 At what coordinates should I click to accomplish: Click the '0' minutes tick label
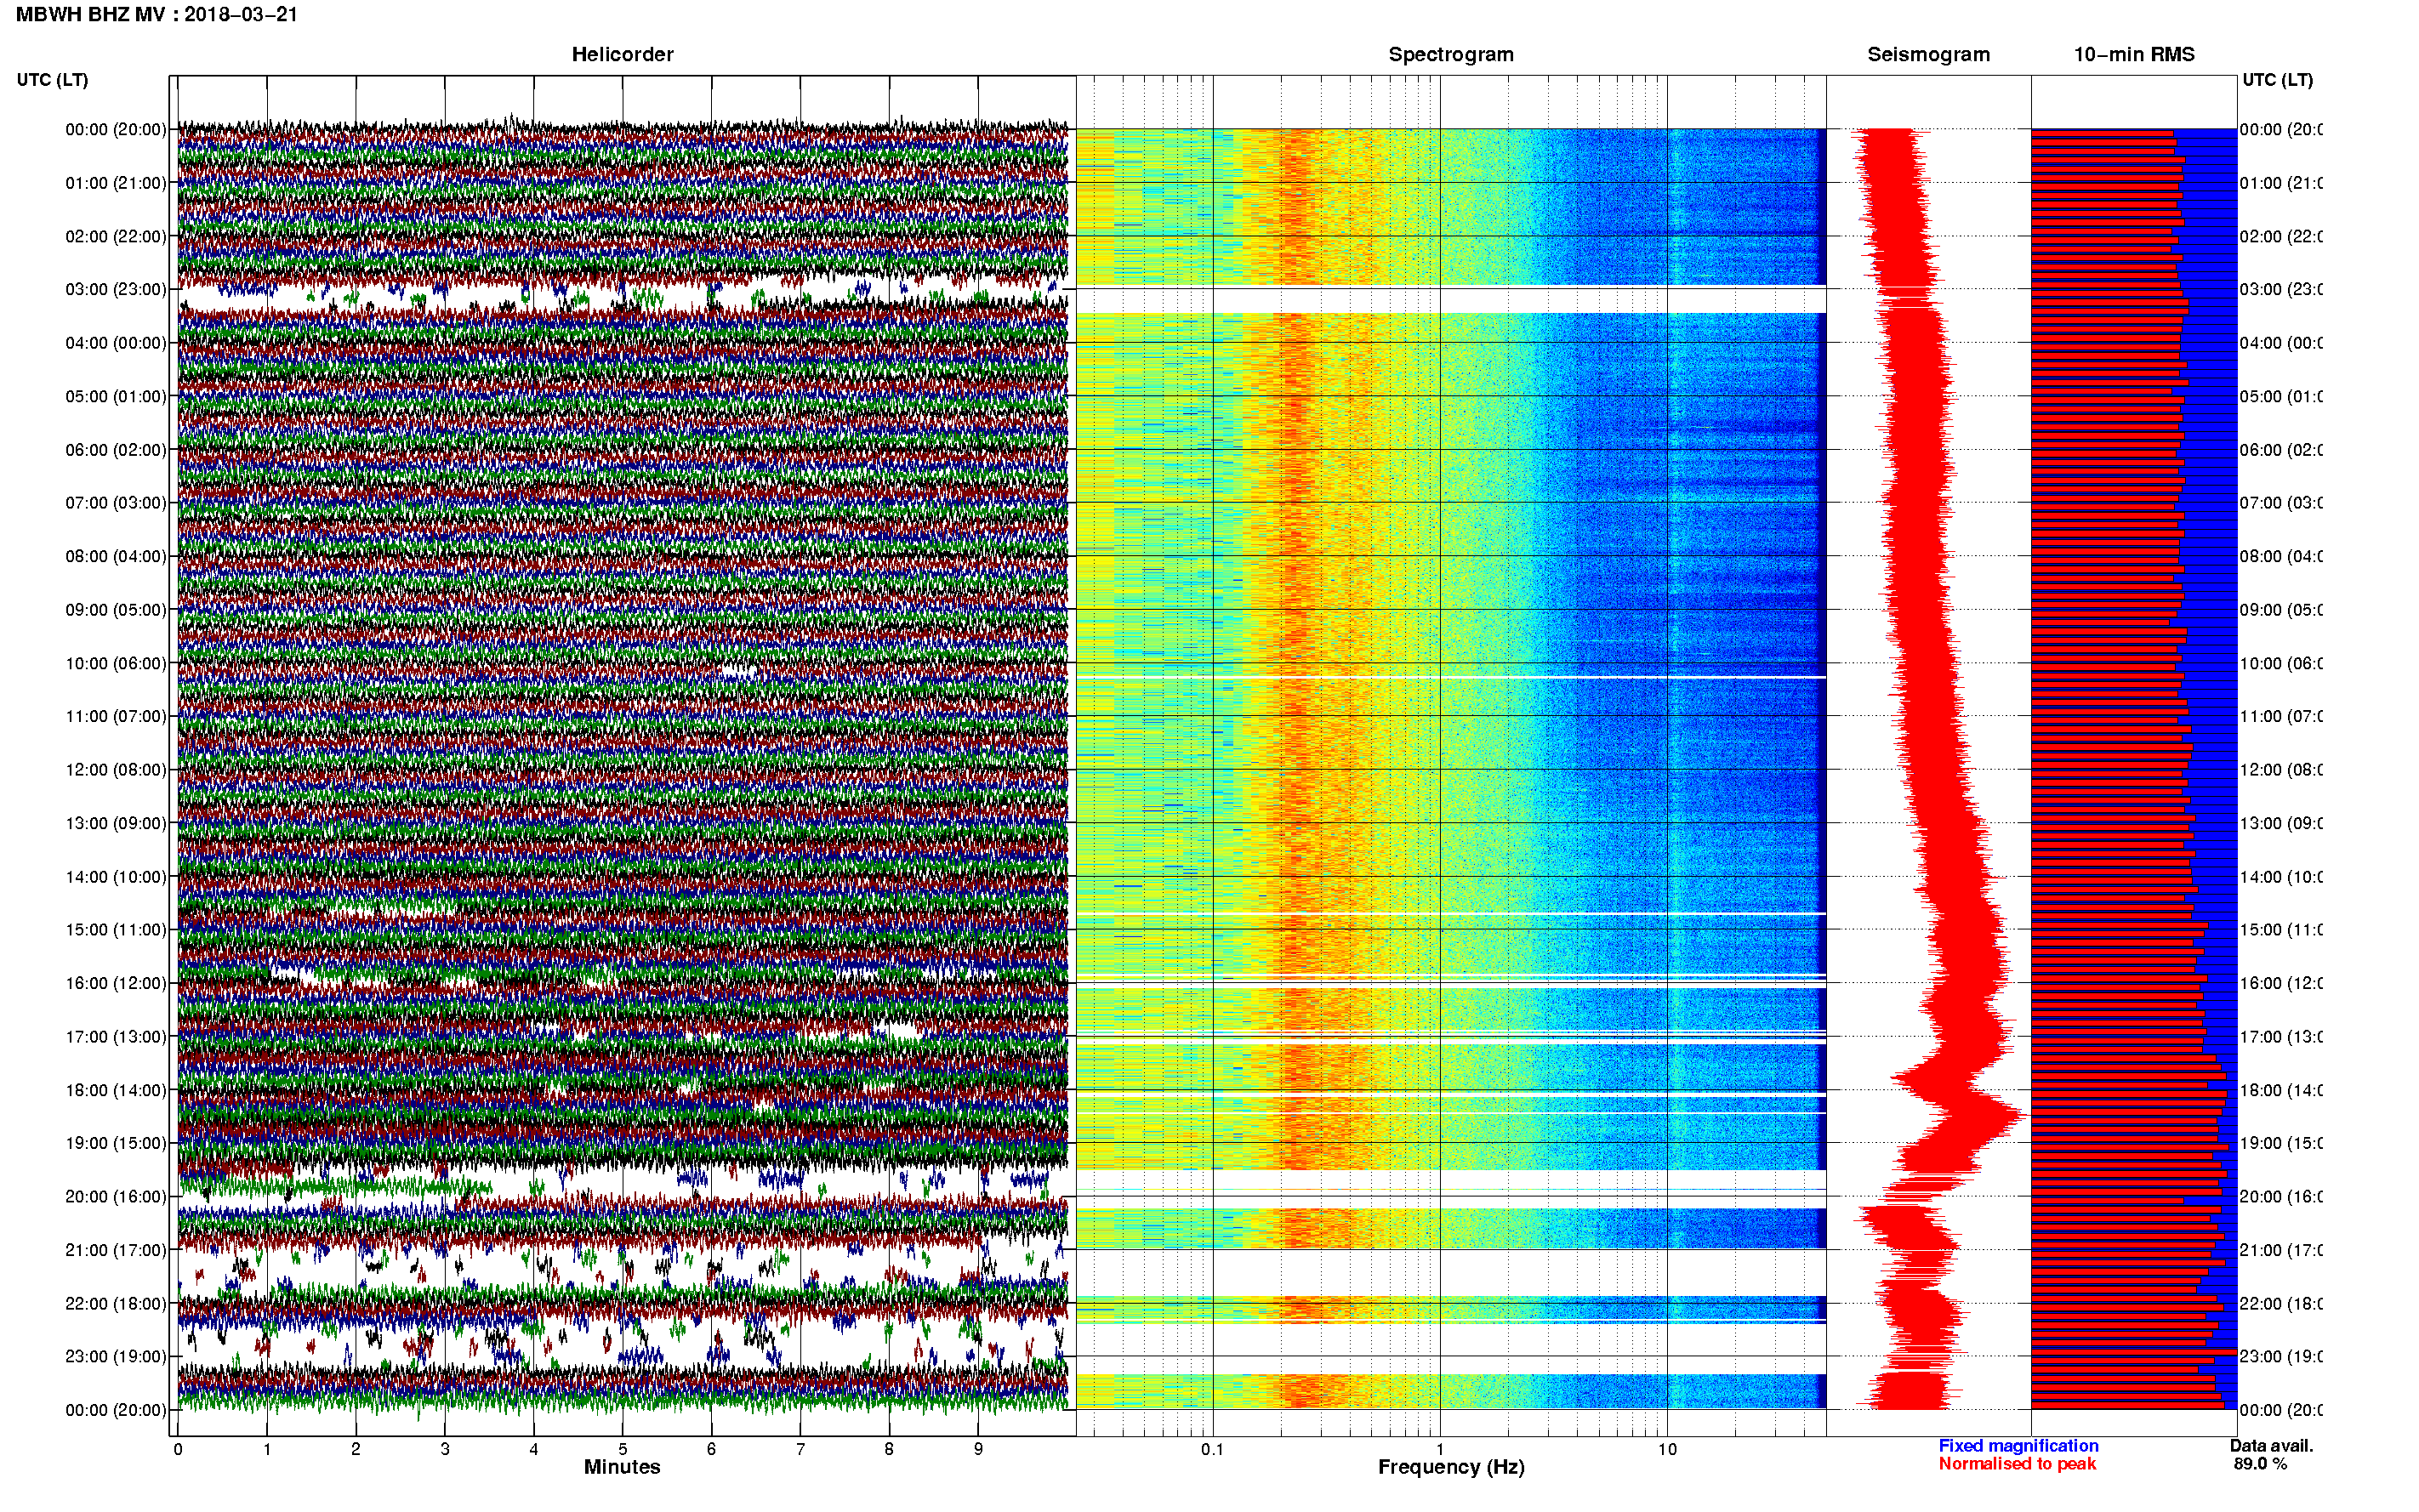click(178, 1449)
